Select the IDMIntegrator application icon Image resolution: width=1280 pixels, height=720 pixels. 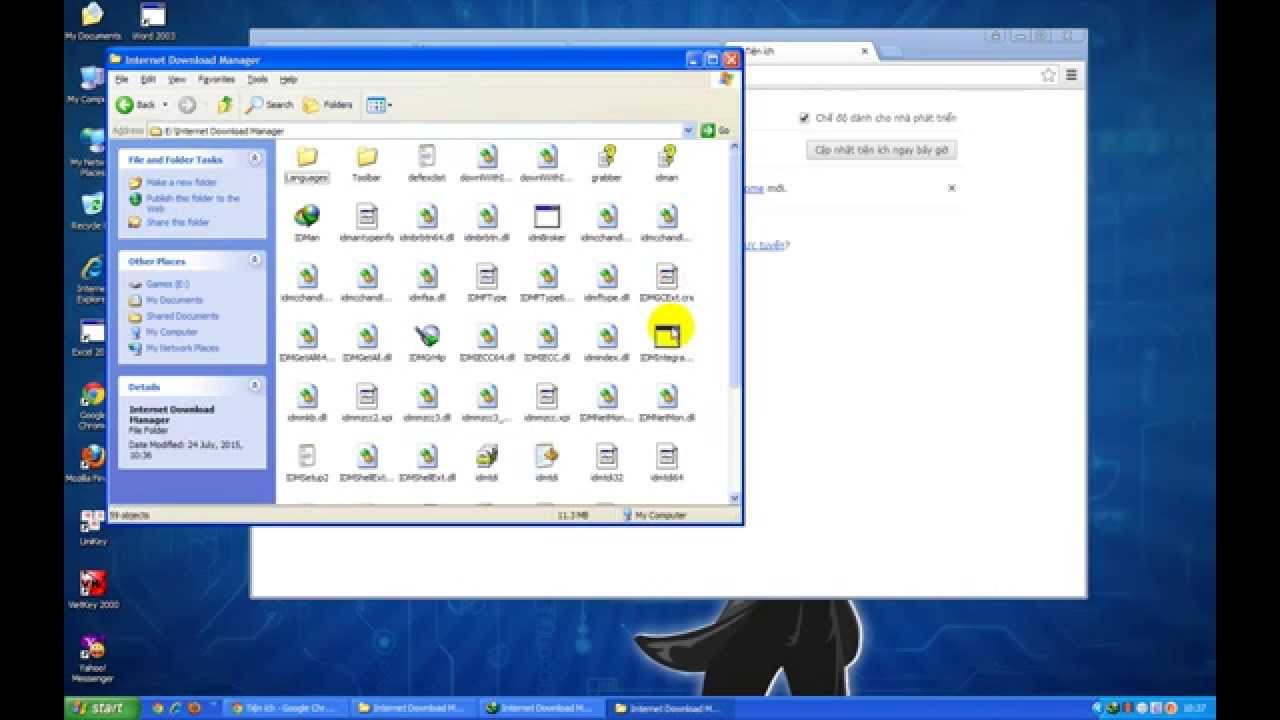coord(667,336)
